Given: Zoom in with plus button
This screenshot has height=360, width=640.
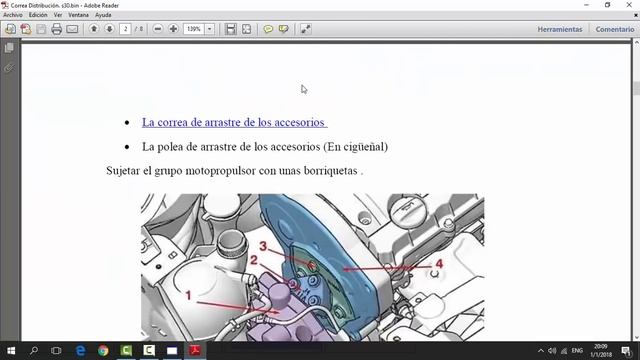Looking at the screenshot, I should [173, 29].
